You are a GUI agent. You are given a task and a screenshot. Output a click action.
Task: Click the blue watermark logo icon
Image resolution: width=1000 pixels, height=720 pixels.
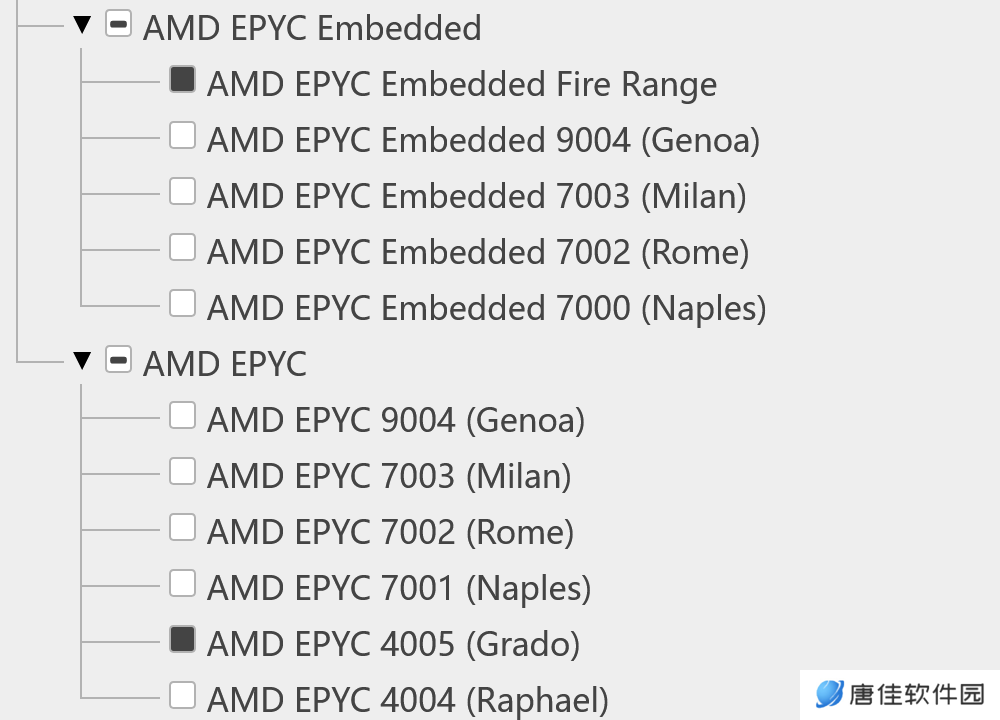coord(829,694)
